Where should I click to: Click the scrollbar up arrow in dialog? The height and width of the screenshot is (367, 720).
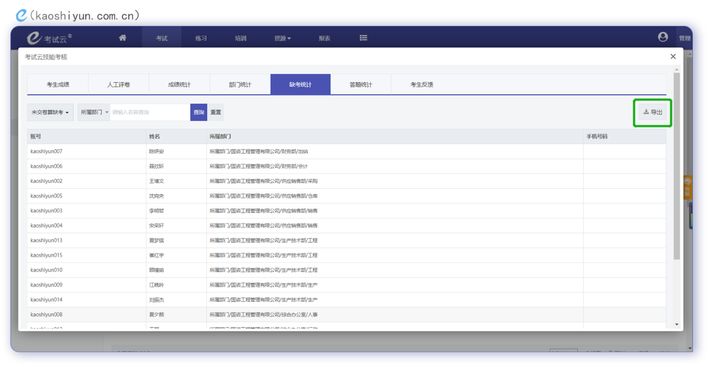click(x=676, y=69)
